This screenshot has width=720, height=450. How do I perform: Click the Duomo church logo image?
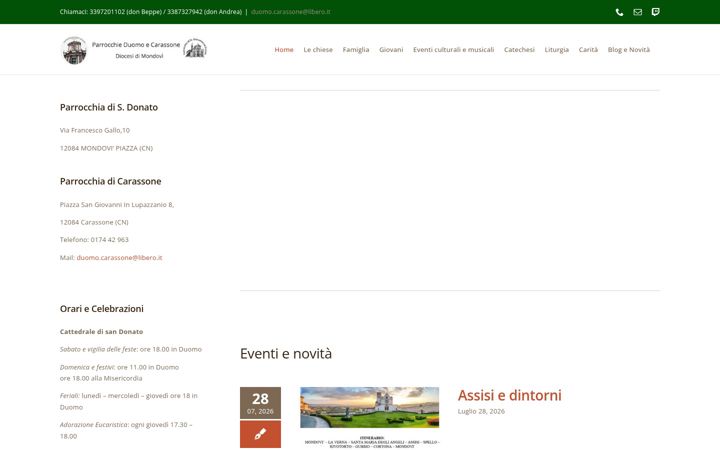(x=74, y=50)
